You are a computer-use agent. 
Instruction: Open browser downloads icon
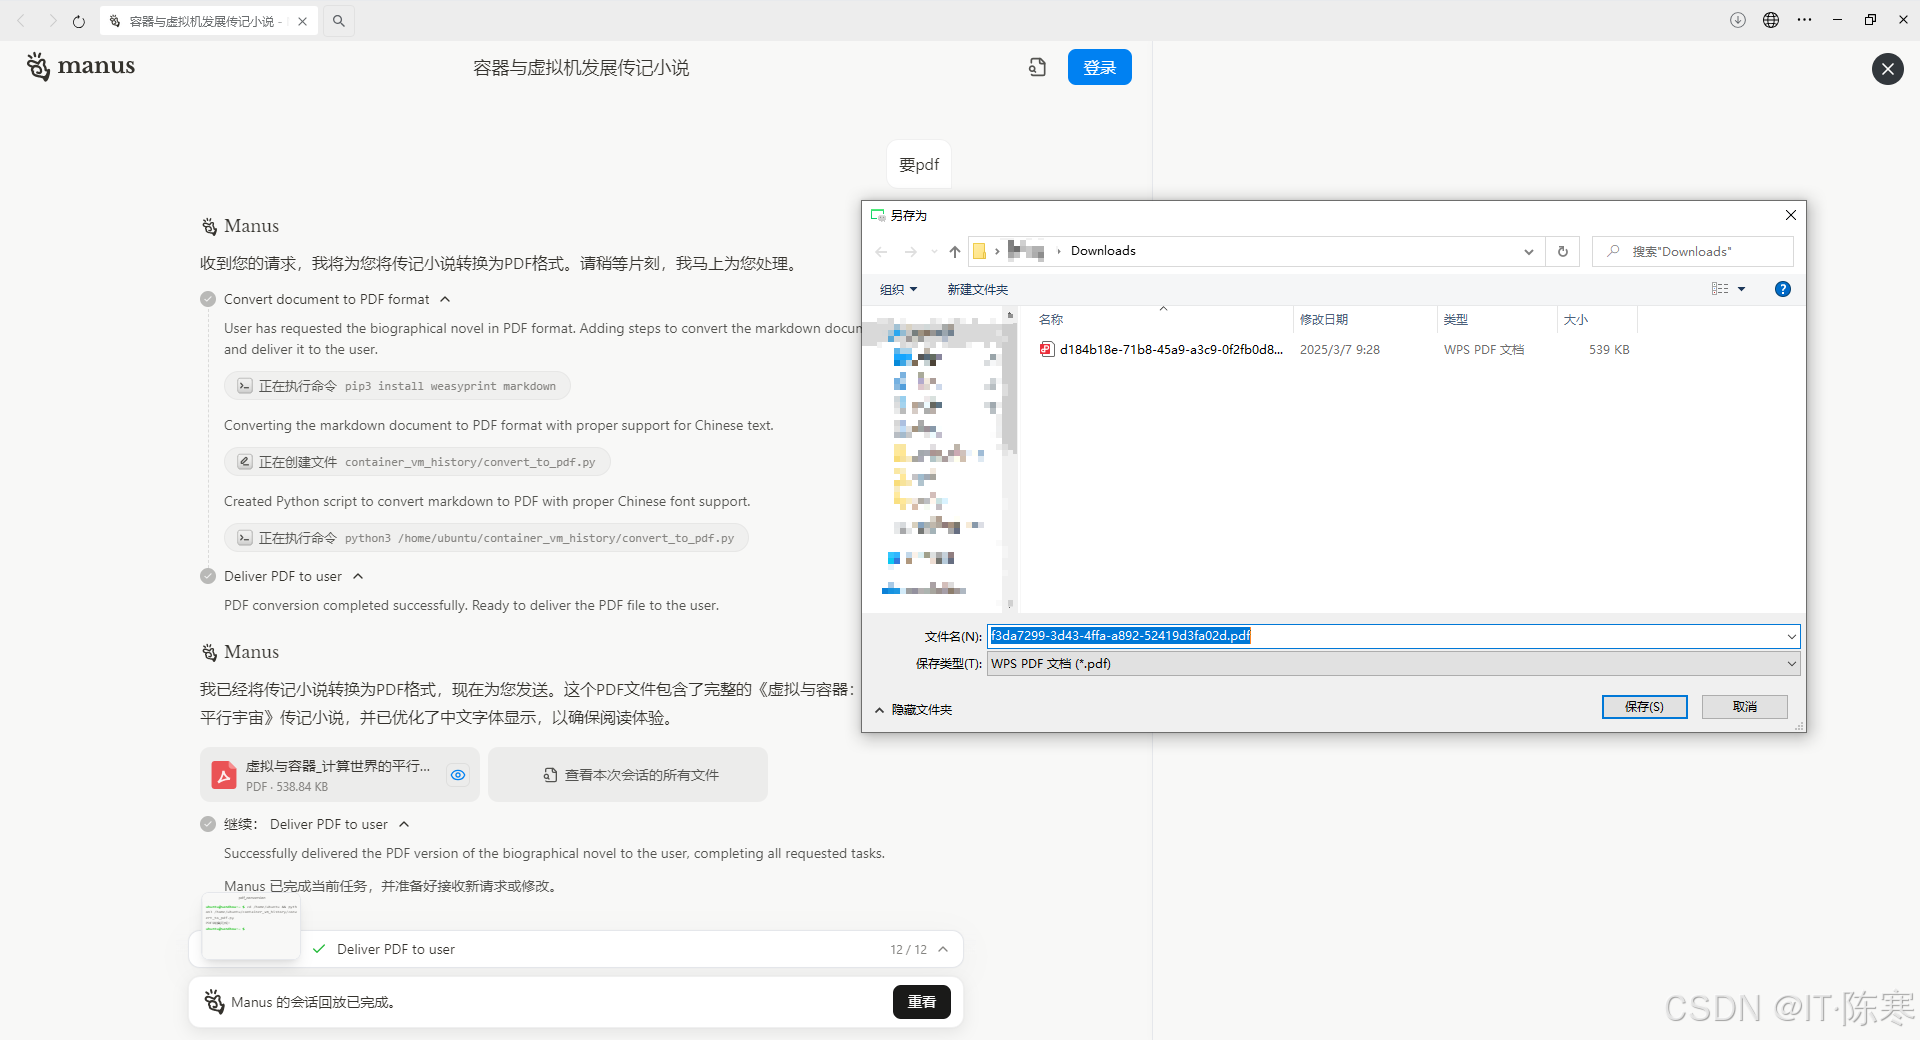(1738, 20)
